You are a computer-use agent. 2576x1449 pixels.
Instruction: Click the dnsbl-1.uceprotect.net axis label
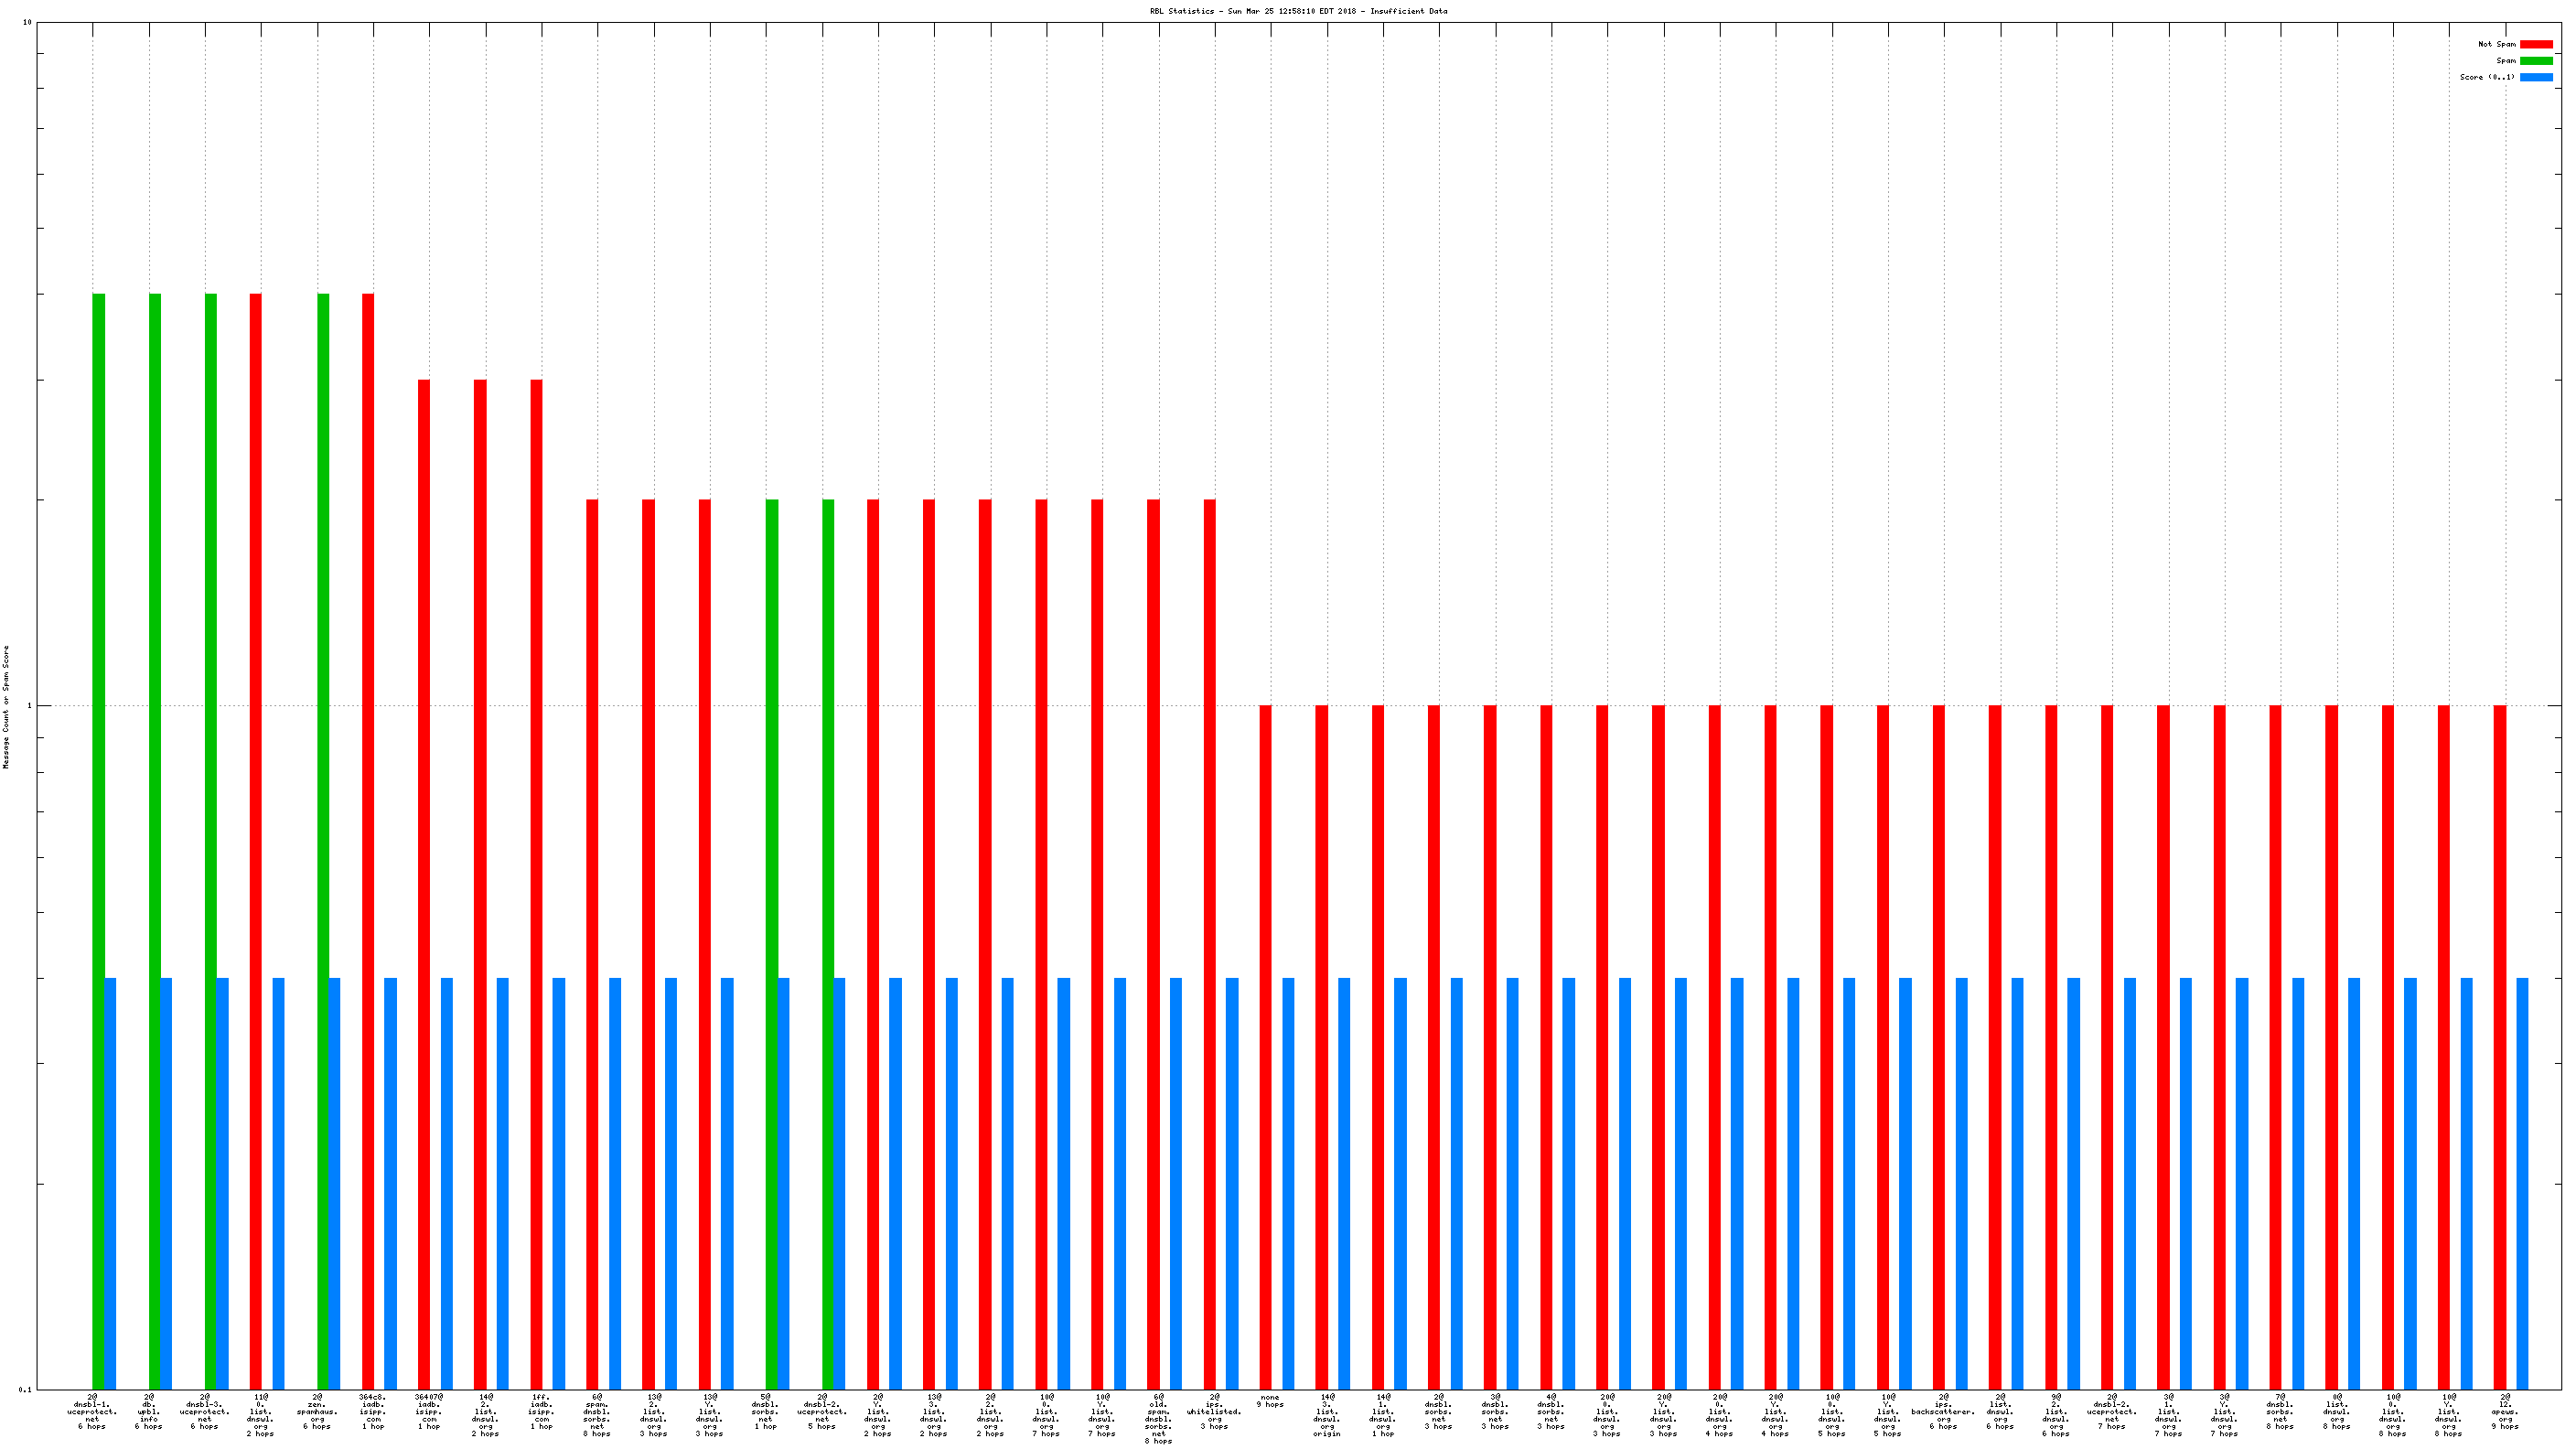pyautogui.click(x=92, y=1411)
